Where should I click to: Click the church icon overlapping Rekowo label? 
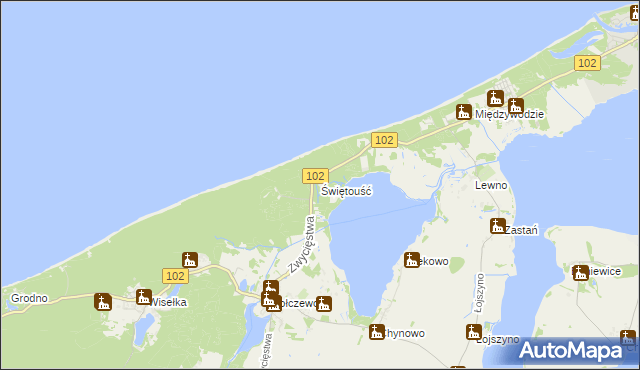pos(411,260)
